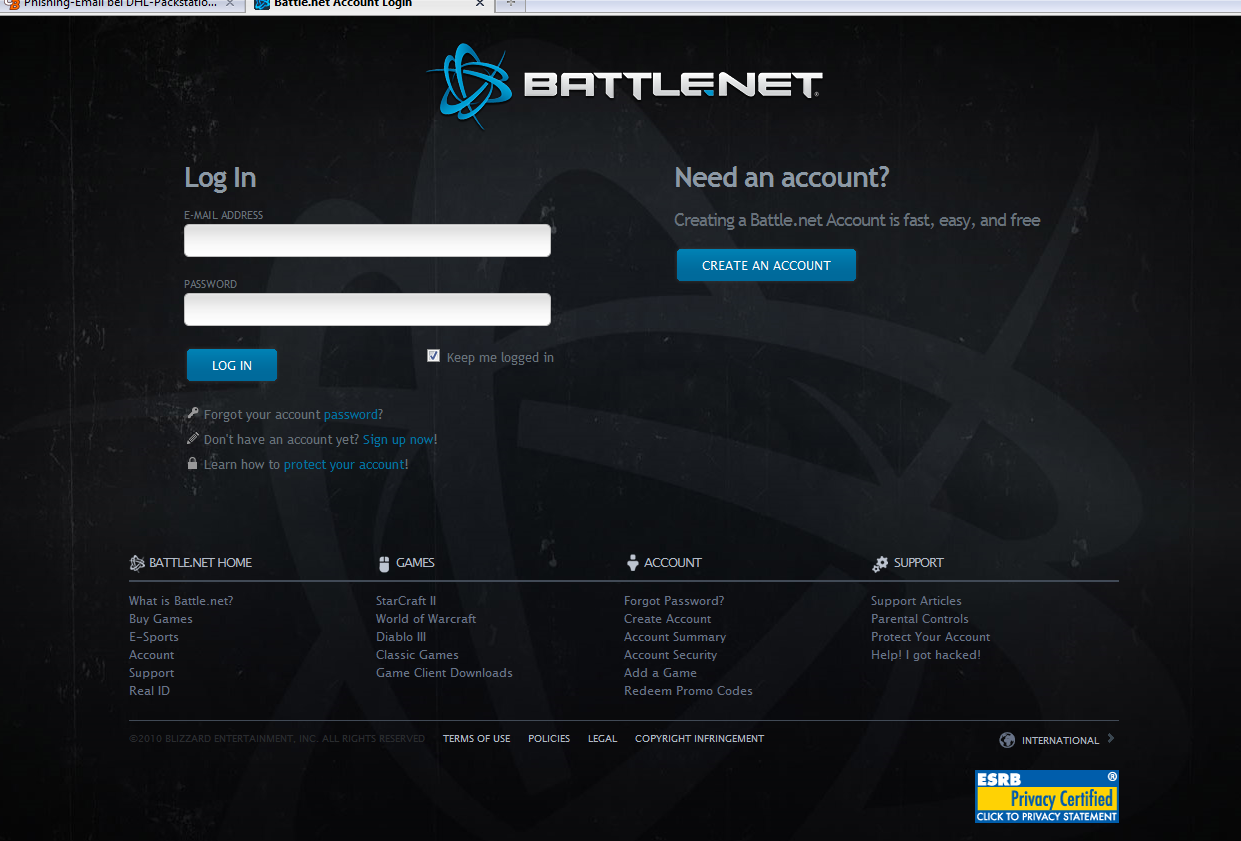Open the COPYRIGHT INFRINGEMENT link

point(699,739)
